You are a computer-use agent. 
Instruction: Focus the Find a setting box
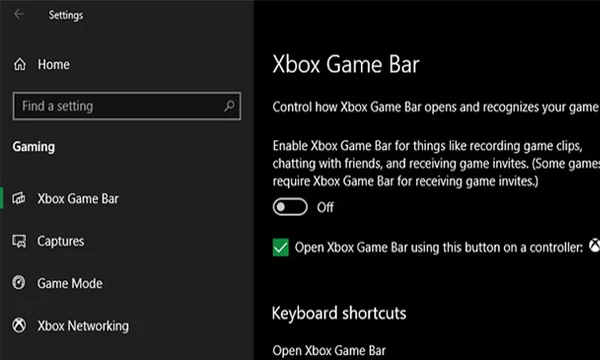tap(127, 106)
